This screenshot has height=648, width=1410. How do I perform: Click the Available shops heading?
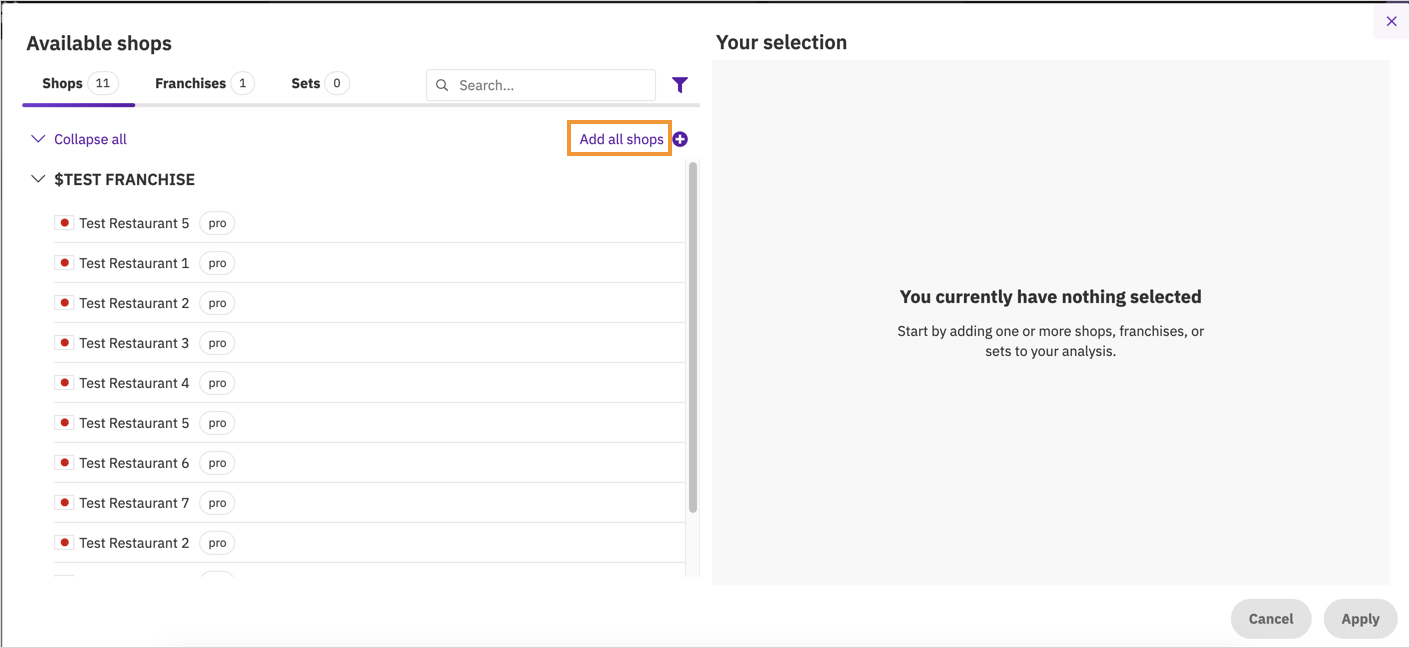pyautogui.click(x=99, y=43)
